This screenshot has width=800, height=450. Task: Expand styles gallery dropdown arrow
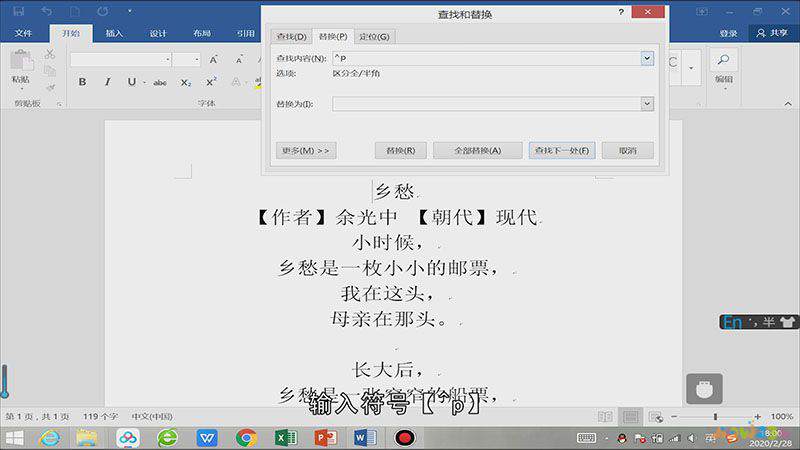coord(691,68)
